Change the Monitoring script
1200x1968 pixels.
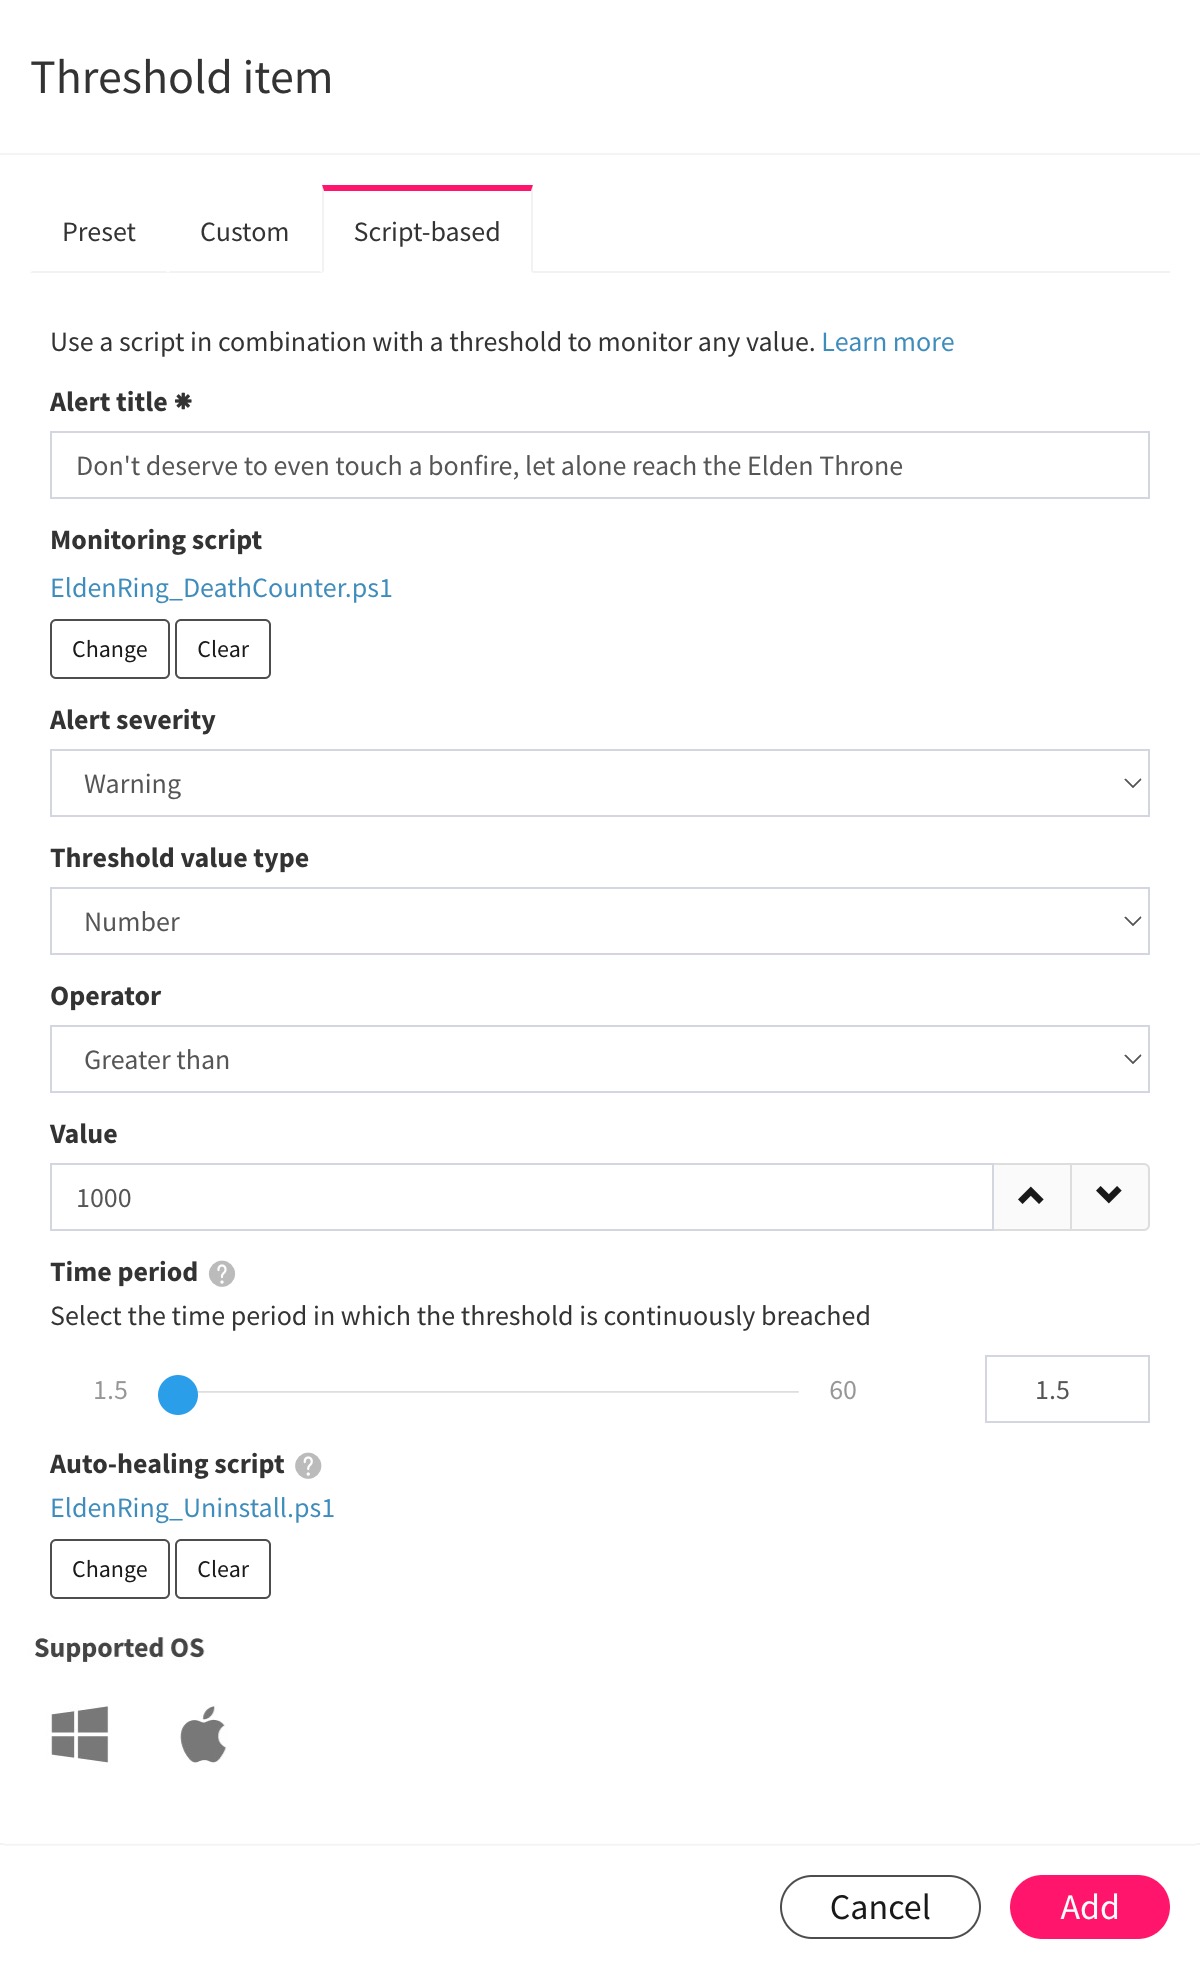click(110, 649)
